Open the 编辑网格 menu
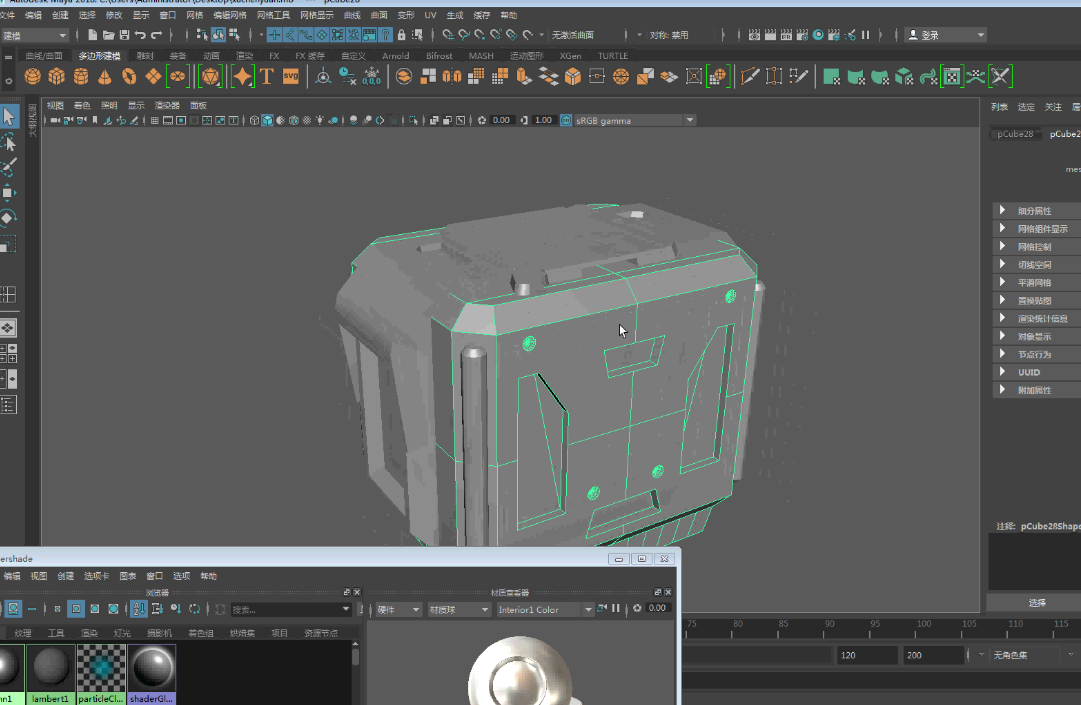Viewport: 1081px width, 705px height. [229, 16]
